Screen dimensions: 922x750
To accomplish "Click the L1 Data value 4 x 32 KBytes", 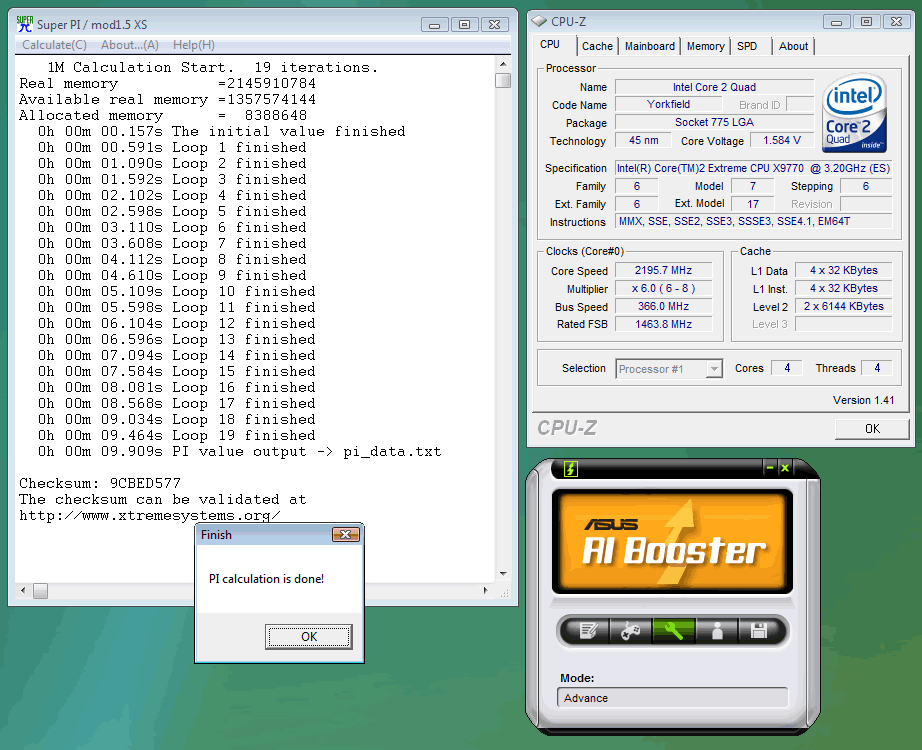I will point(843,271).
